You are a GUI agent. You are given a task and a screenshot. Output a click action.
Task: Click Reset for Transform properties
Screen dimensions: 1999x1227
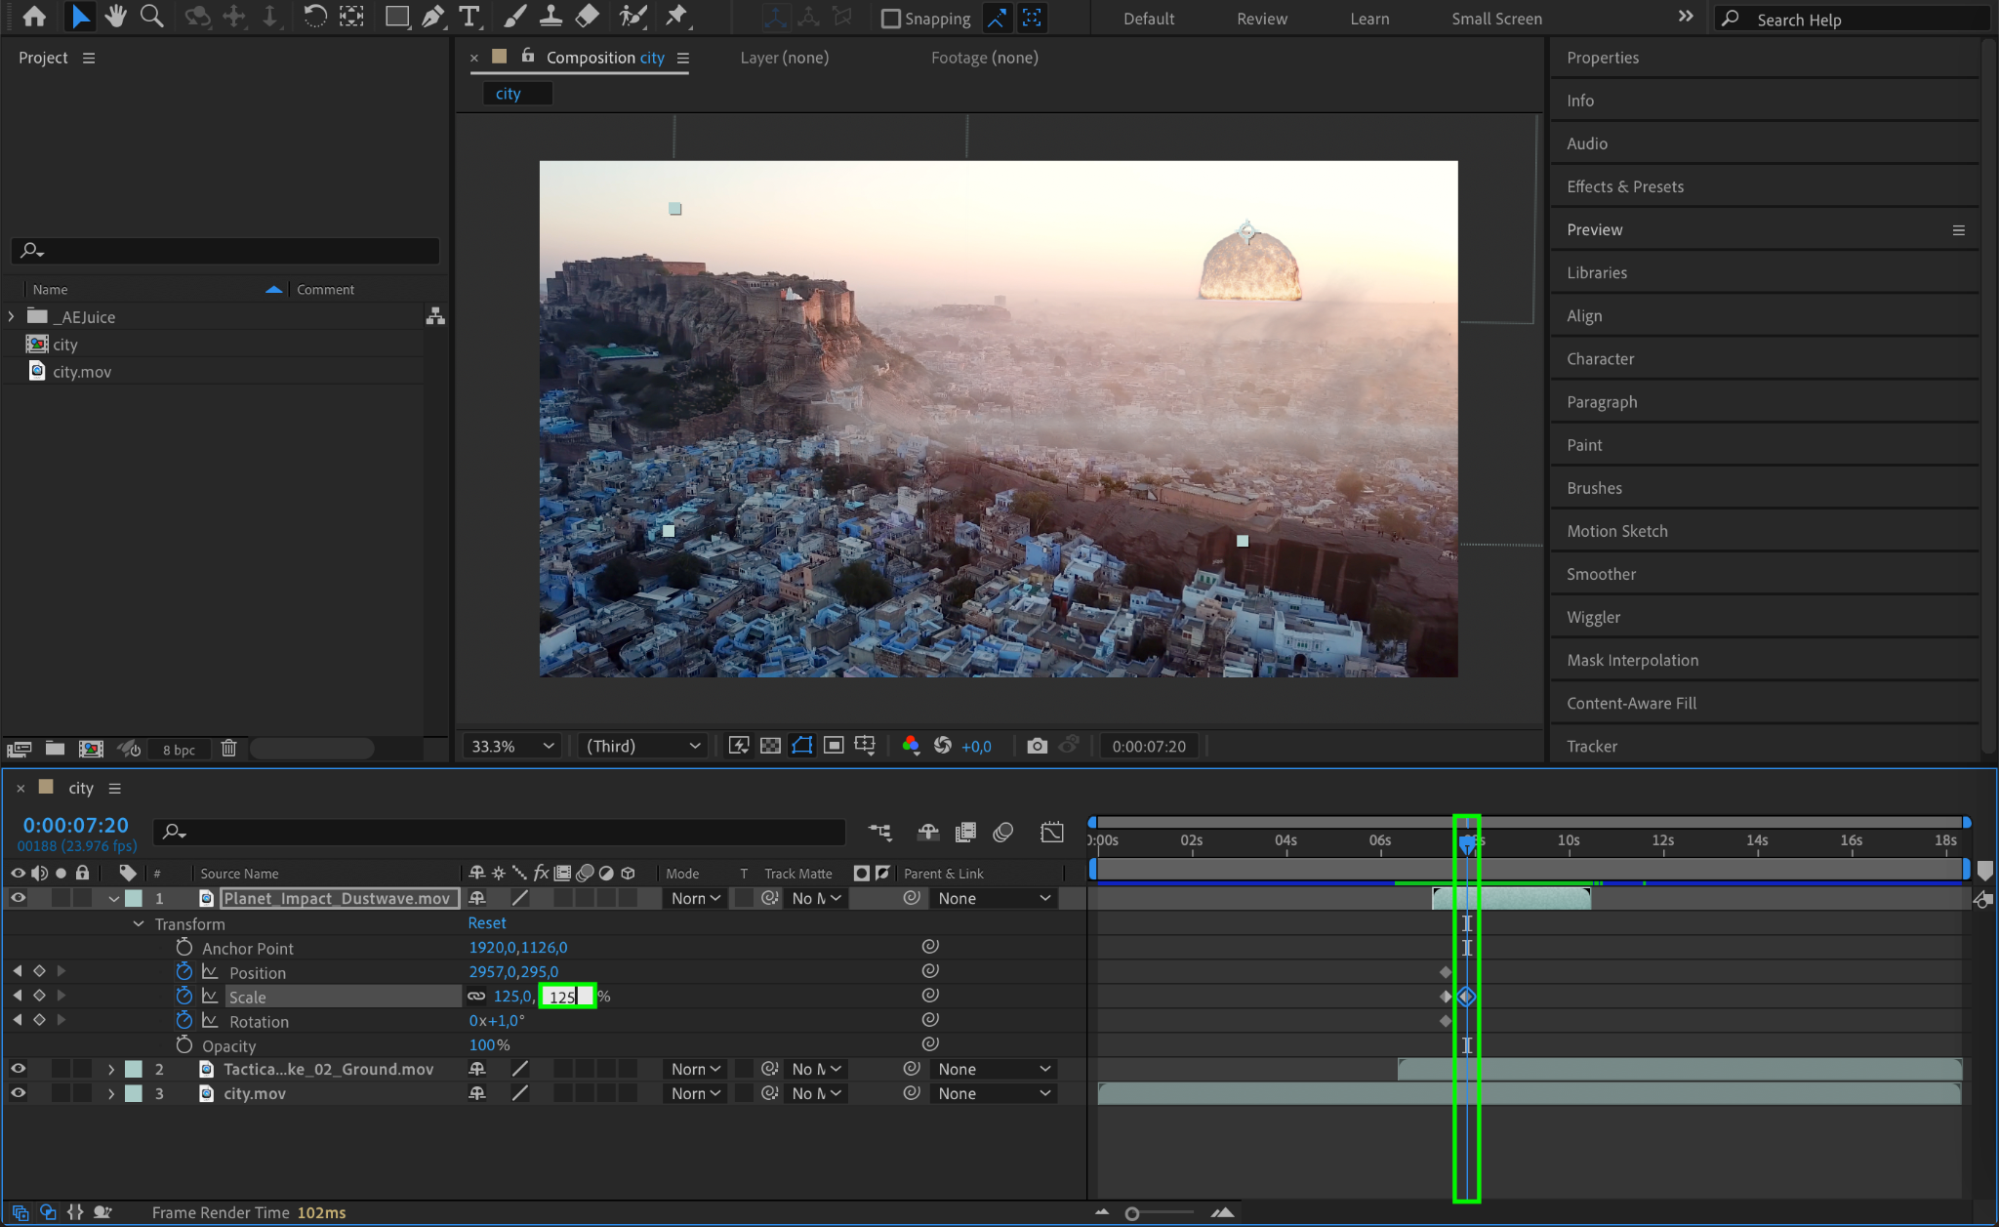(487, 923)
